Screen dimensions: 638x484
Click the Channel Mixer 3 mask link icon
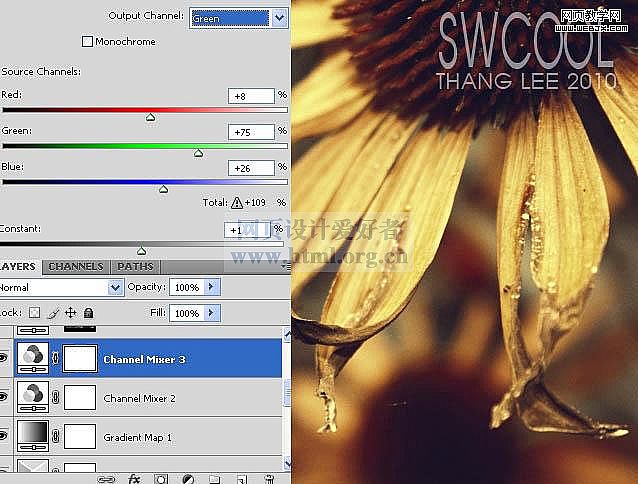click(56, 358)
